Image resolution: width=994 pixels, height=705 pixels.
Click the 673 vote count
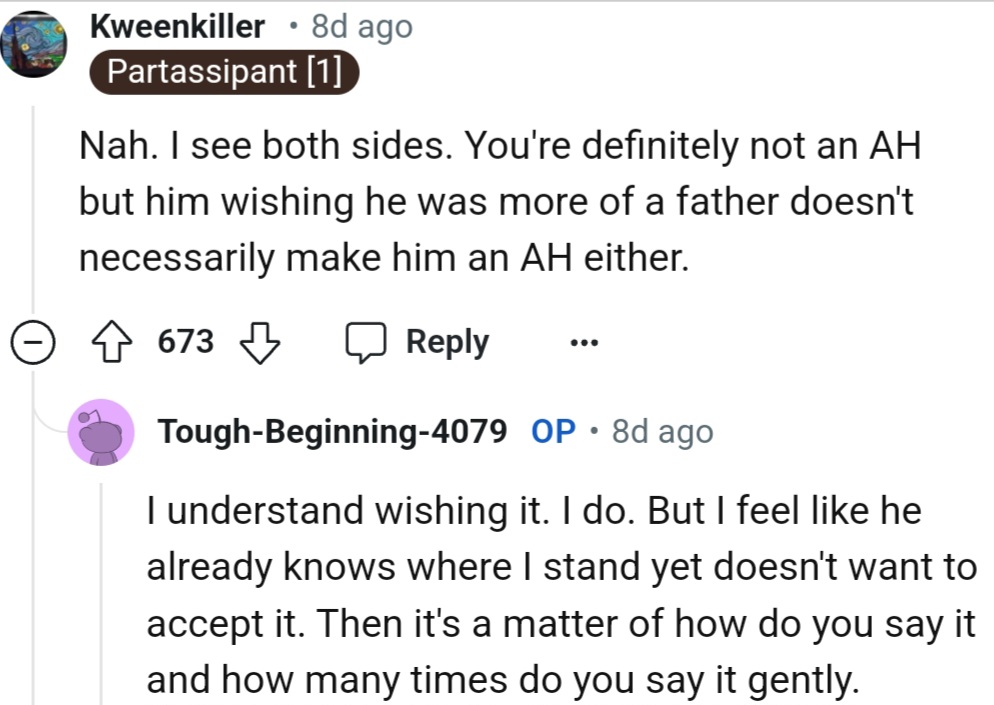coord(186,342)
